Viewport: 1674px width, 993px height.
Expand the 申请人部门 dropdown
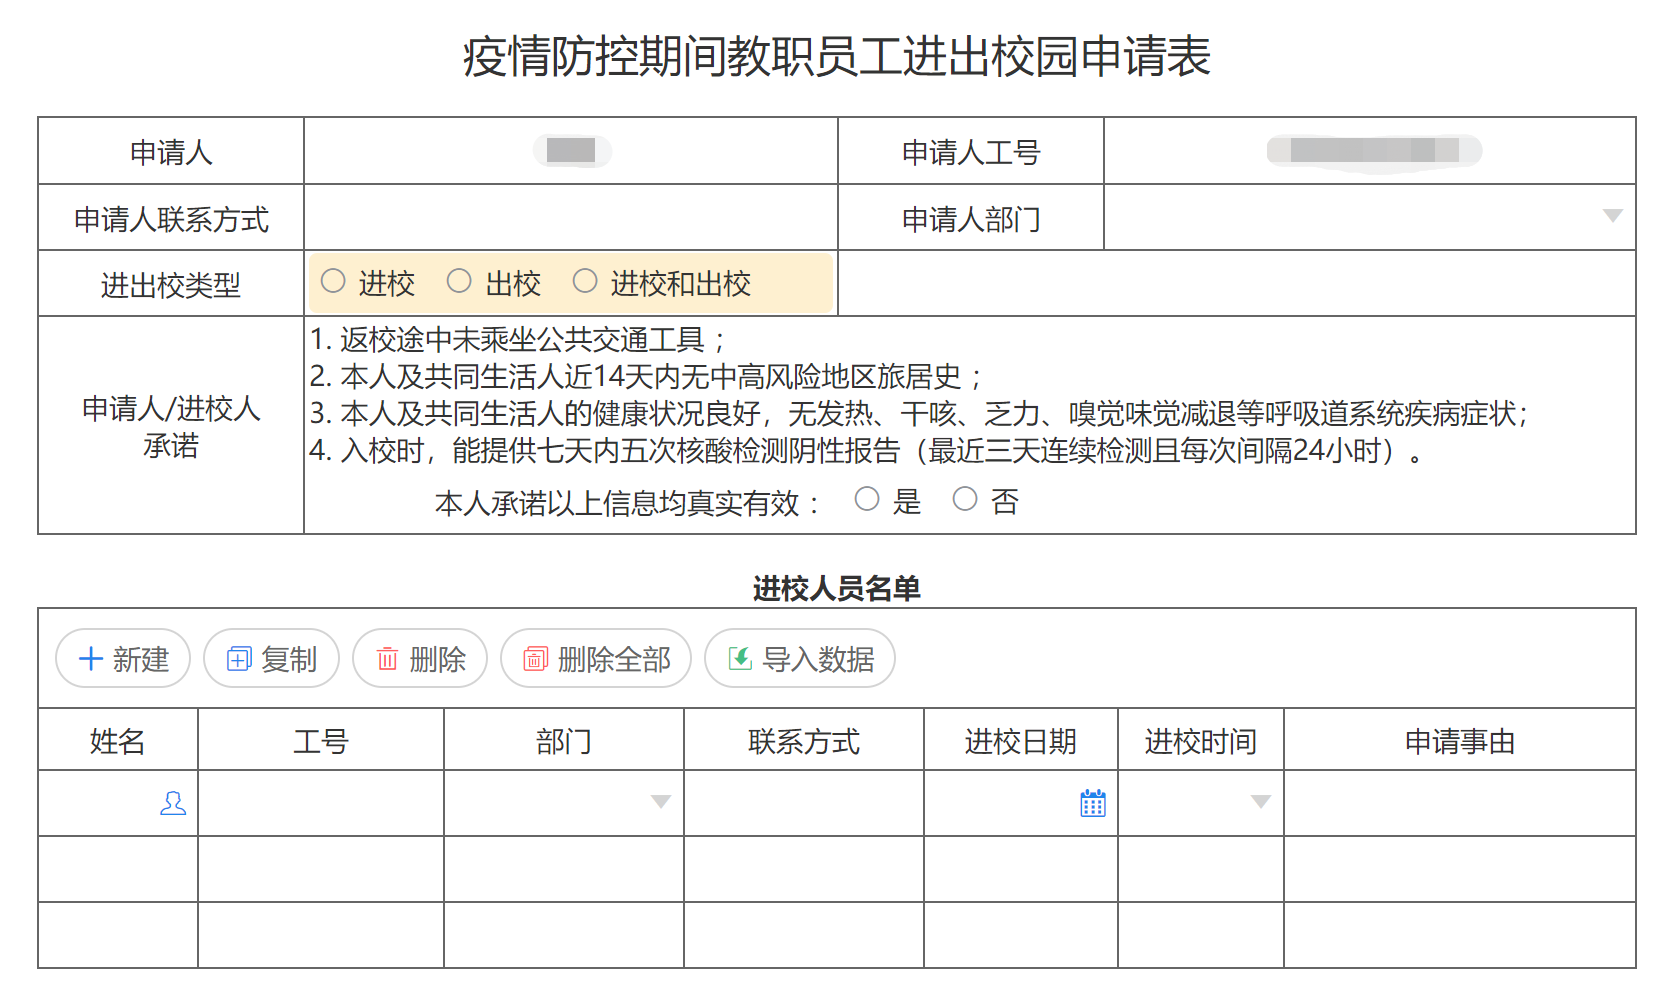point(1612,216)
